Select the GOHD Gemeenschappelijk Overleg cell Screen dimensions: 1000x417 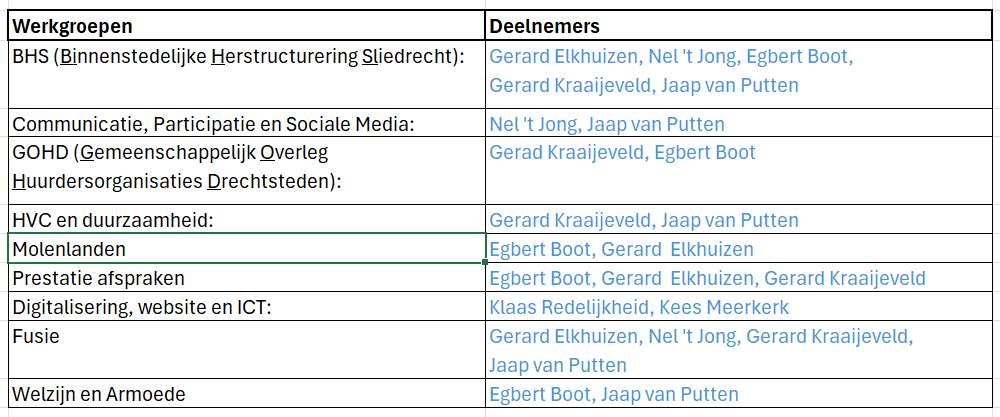[x=245, y=170]
